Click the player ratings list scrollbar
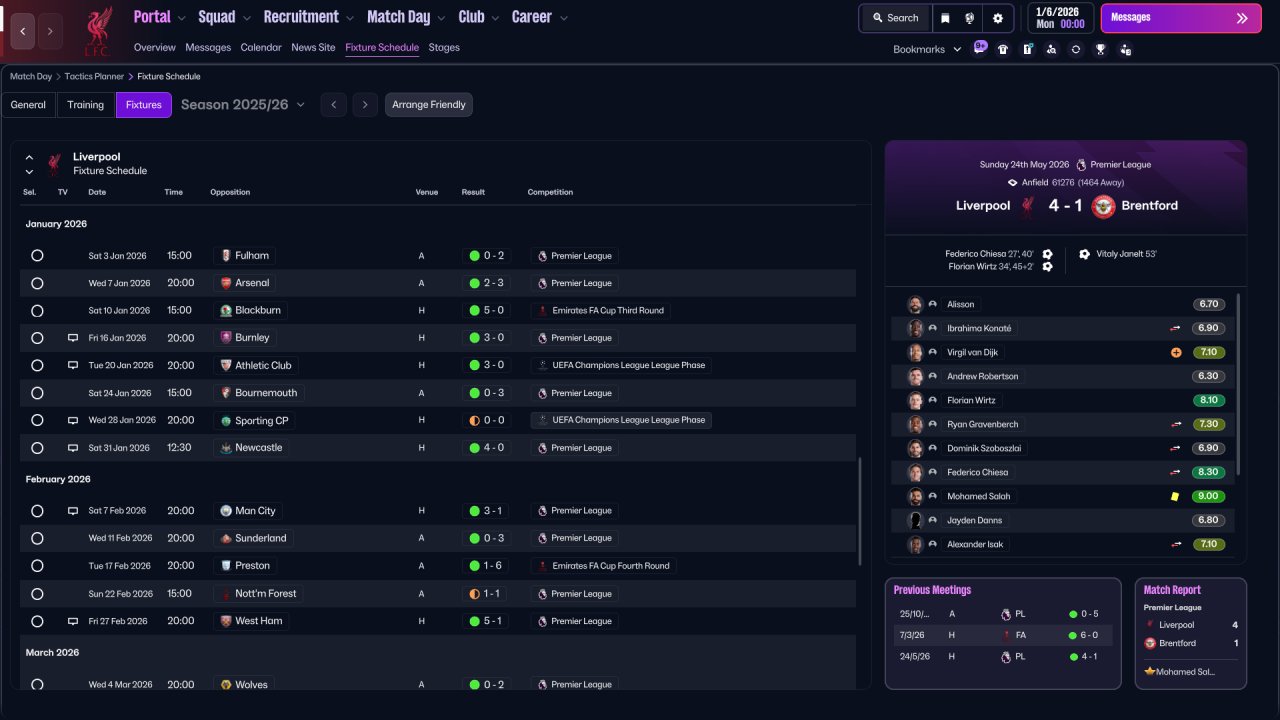This screenshot has width=1280, height=720. click(x=1238, y=384)
